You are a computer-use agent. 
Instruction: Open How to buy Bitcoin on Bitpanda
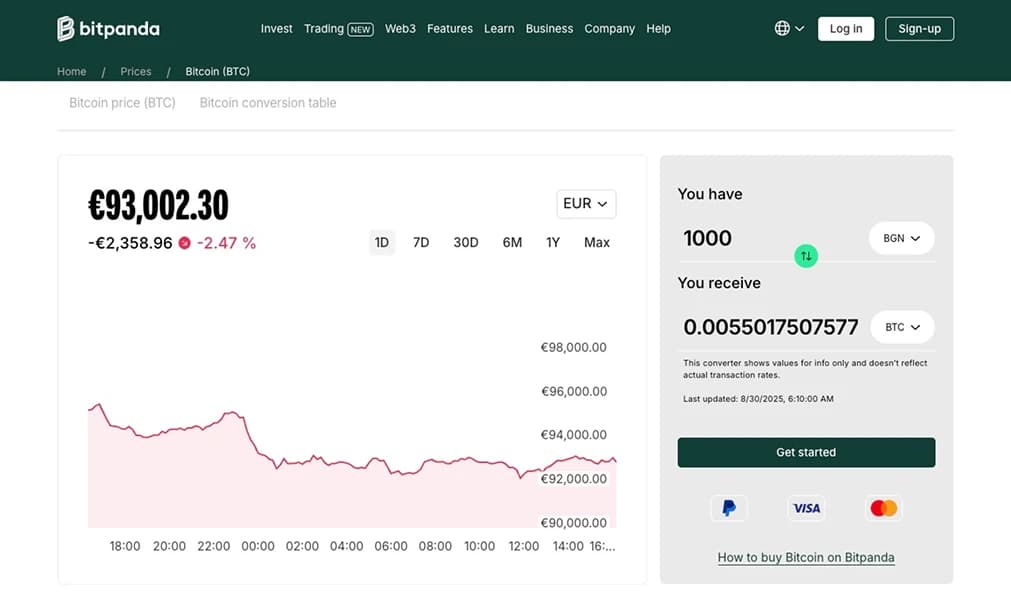(806, 557)
